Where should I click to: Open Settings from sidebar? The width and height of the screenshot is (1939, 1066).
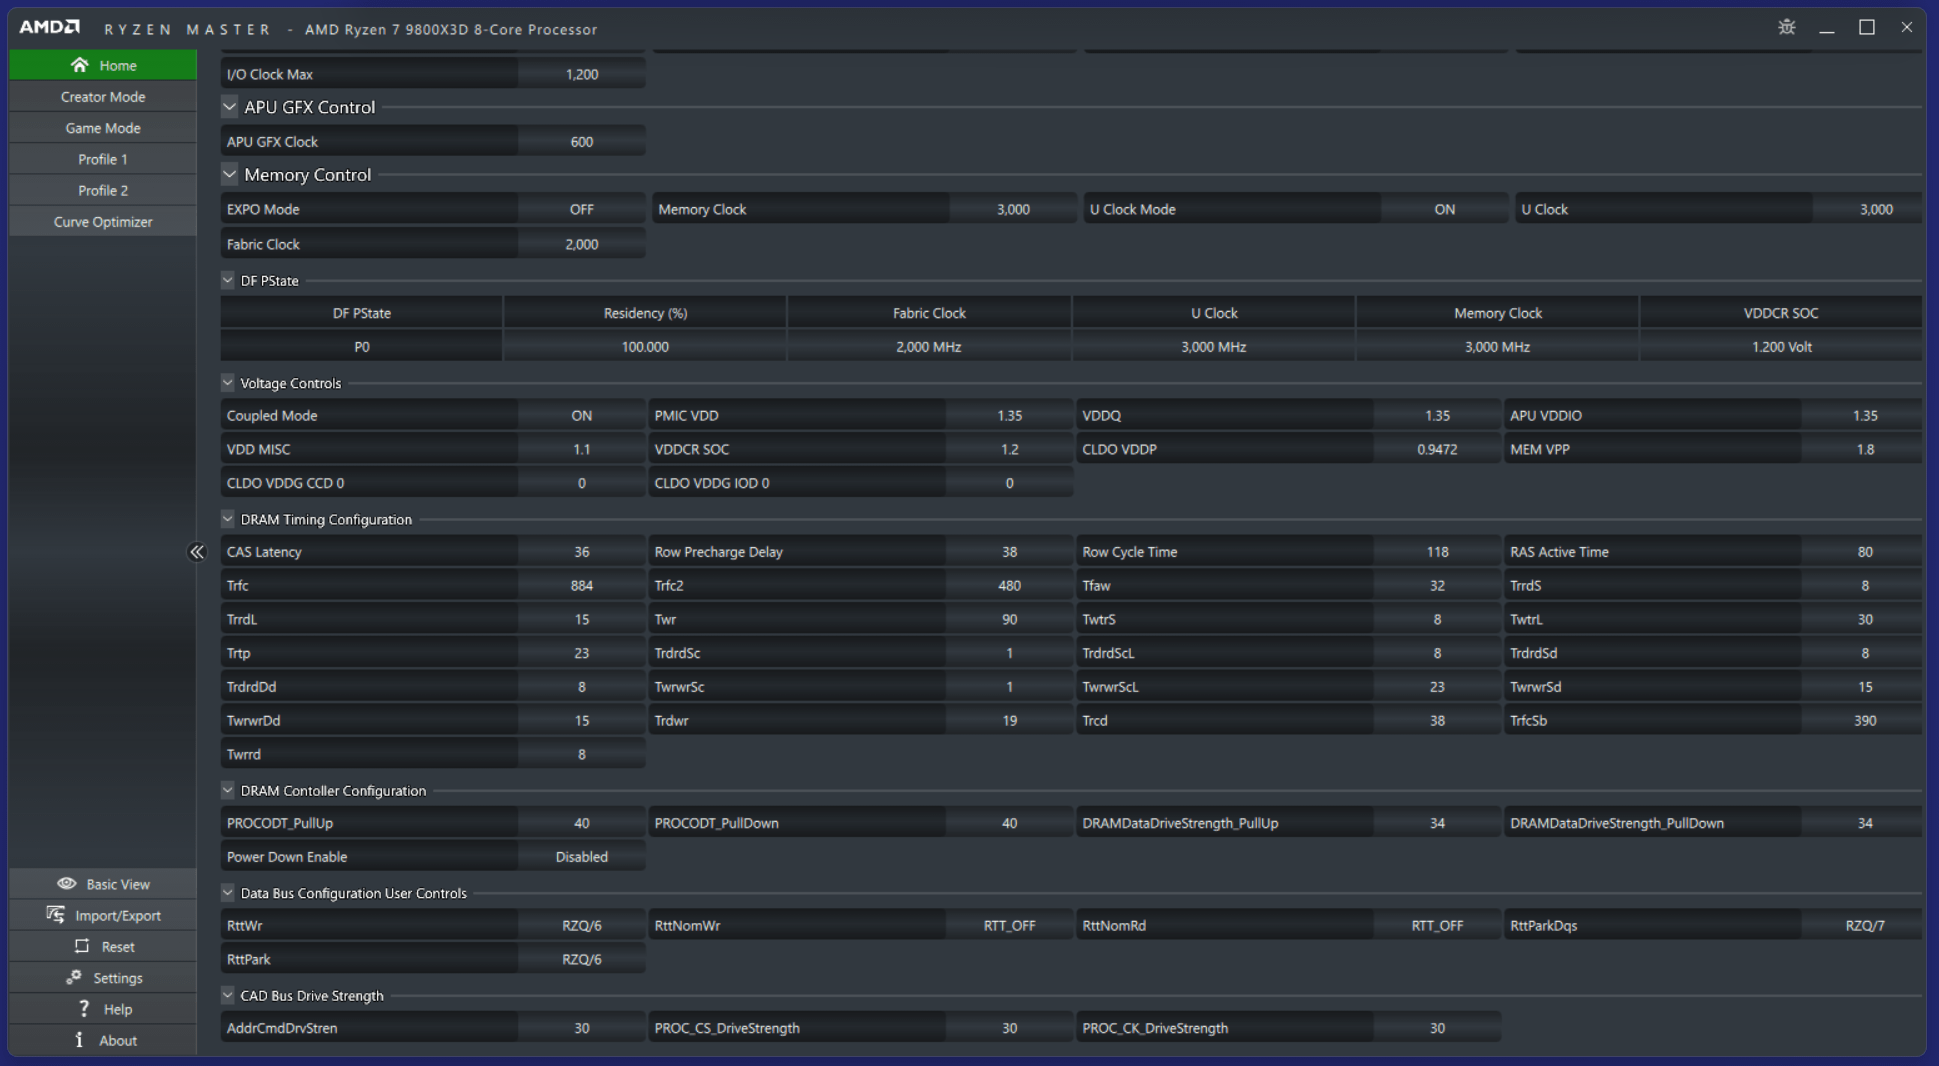click(103, 977)
